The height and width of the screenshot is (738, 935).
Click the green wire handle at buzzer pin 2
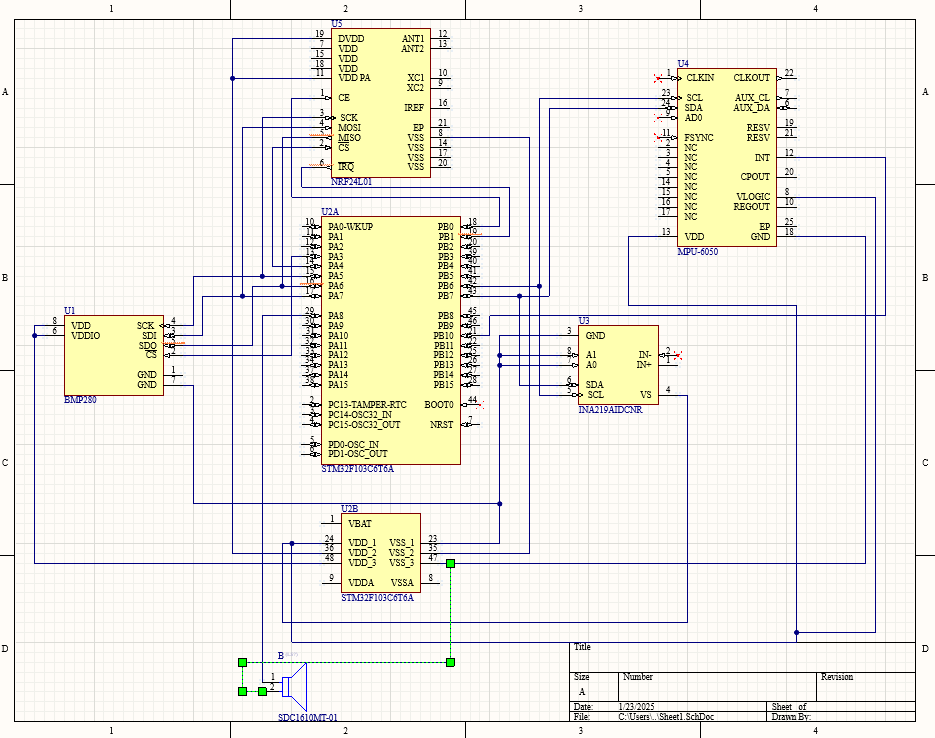click(x=262, y=692)
